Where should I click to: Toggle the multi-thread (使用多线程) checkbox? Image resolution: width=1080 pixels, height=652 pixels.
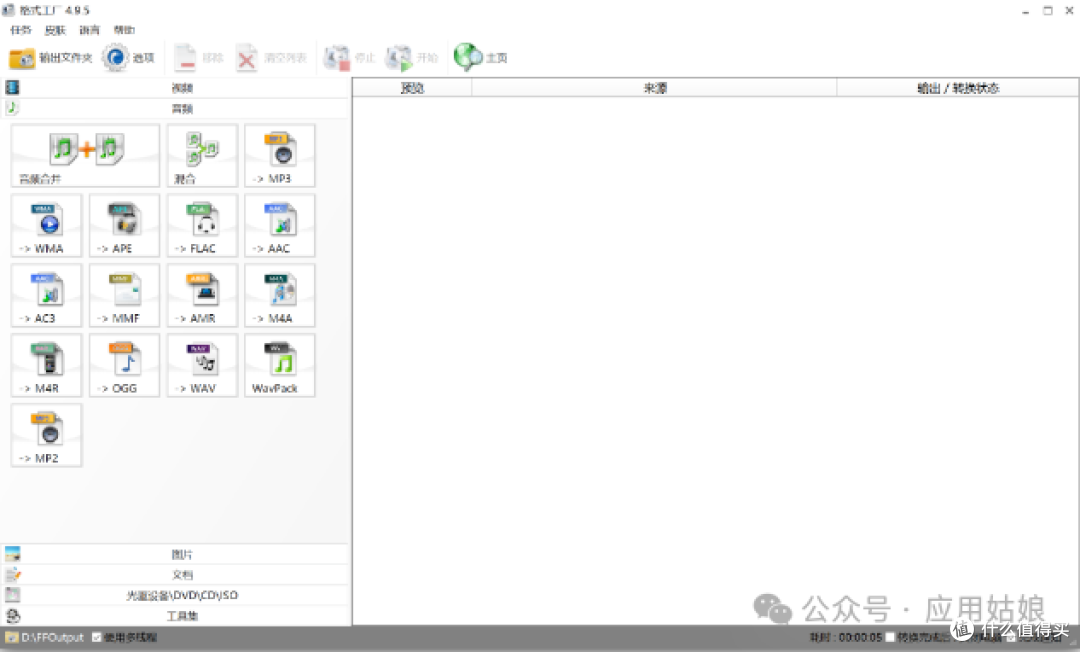click(96, 638)
